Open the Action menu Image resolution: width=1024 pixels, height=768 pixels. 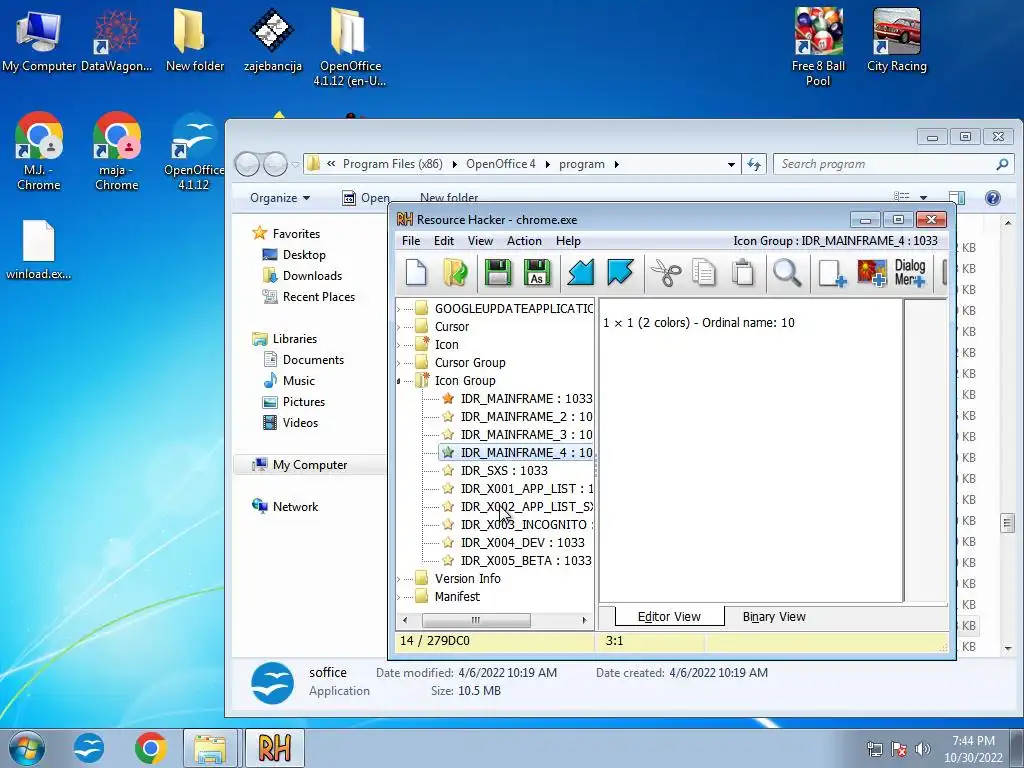pyautogui.click(x=524, y=241)
